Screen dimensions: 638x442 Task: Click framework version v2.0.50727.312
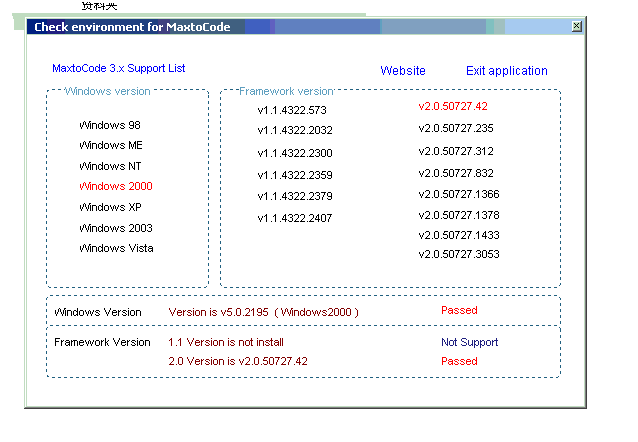point(456,151)
